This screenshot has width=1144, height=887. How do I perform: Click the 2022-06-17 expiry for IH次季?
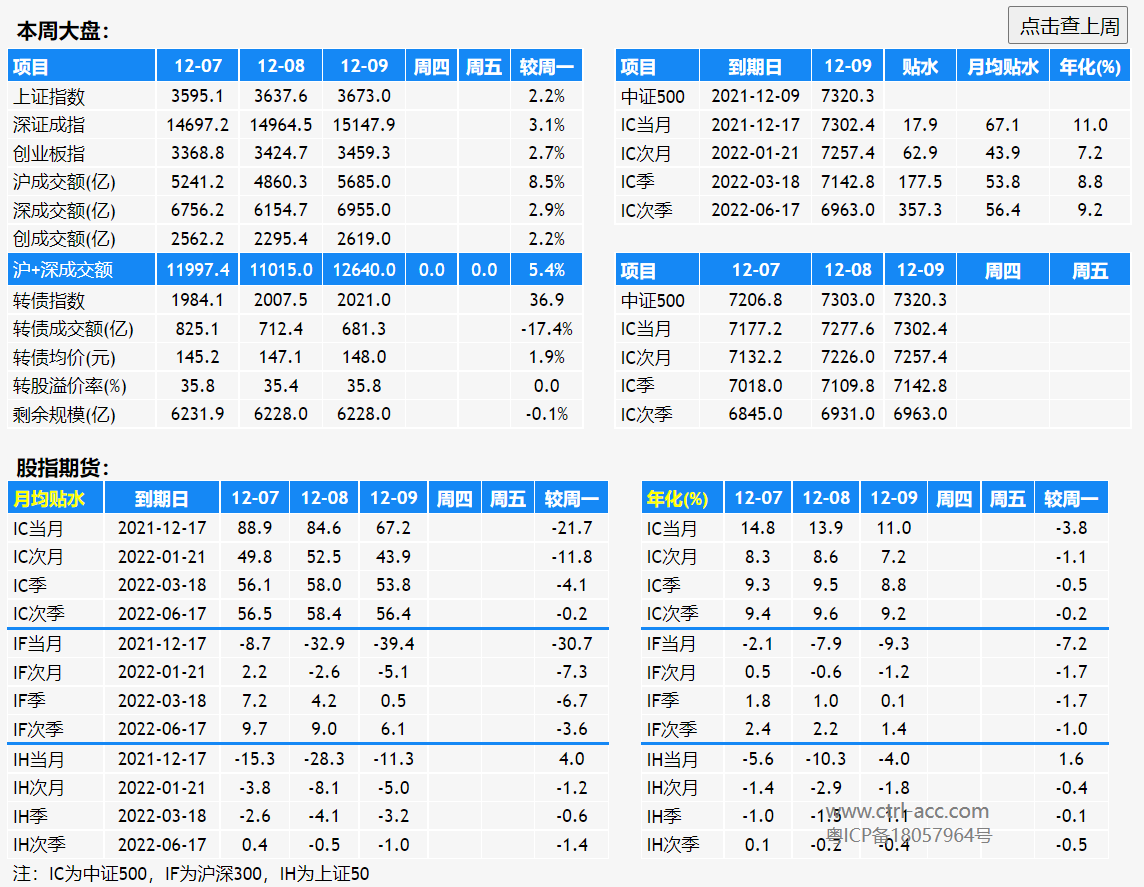tap(162, 845)
